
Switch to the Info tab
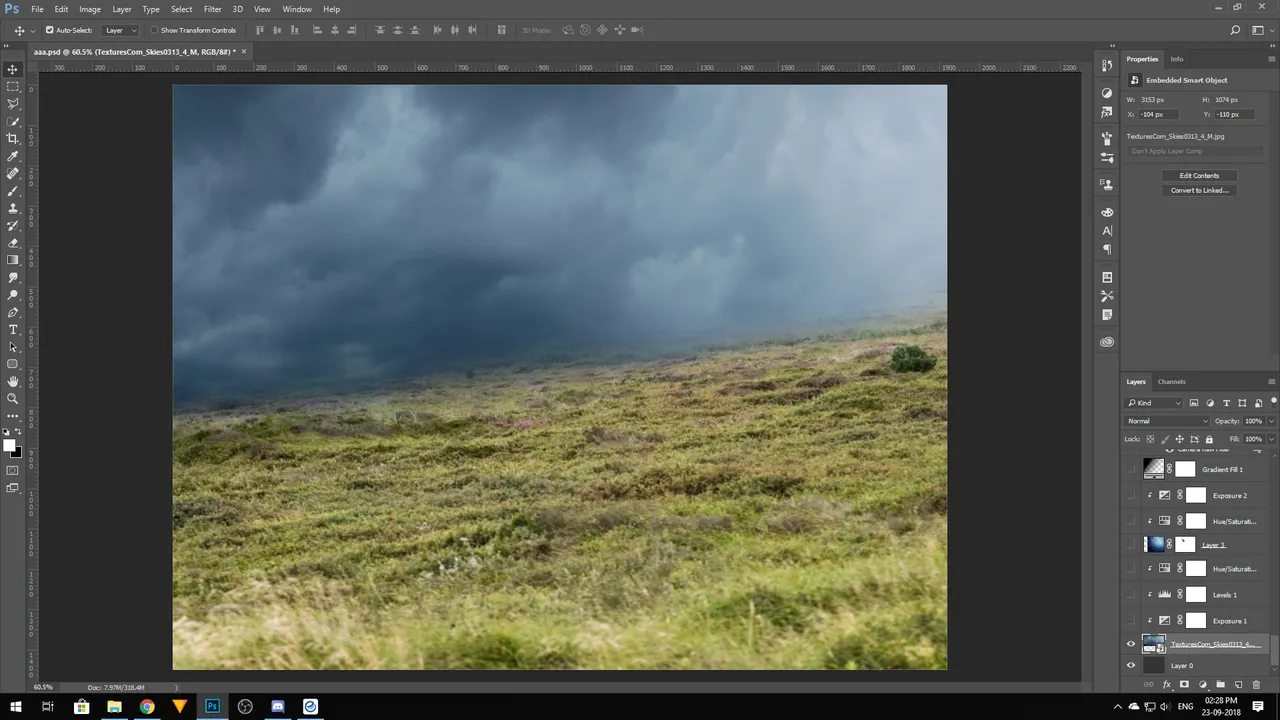click(1177, 59)
